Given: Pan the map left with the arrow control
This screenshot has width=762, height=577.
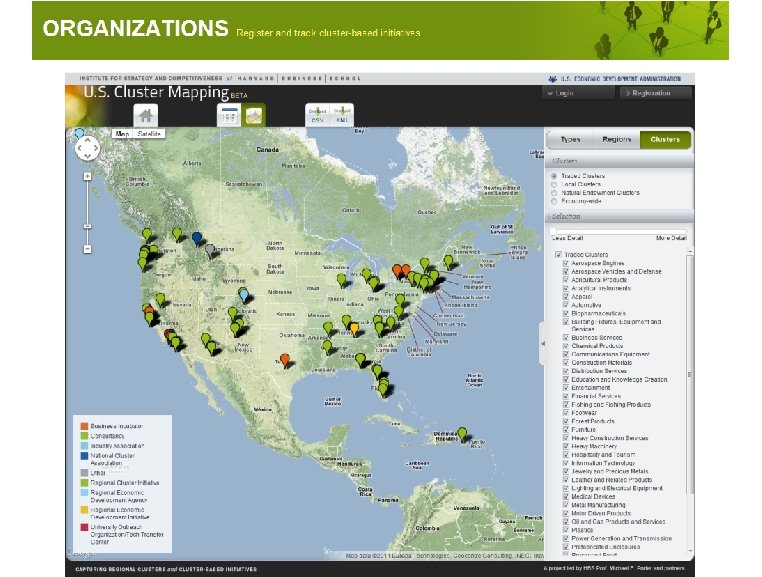Looking at the screenshot, I should click(80, 148).
